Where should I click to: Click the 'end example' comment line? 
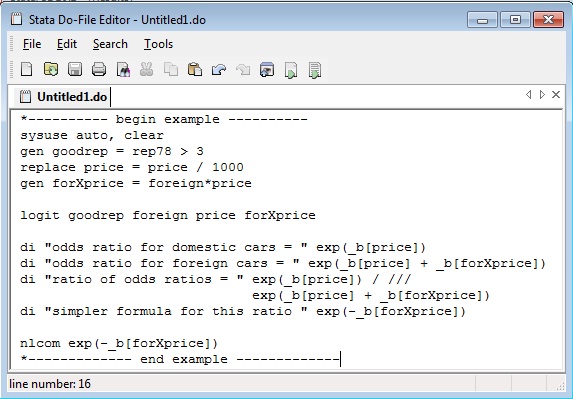180,360
